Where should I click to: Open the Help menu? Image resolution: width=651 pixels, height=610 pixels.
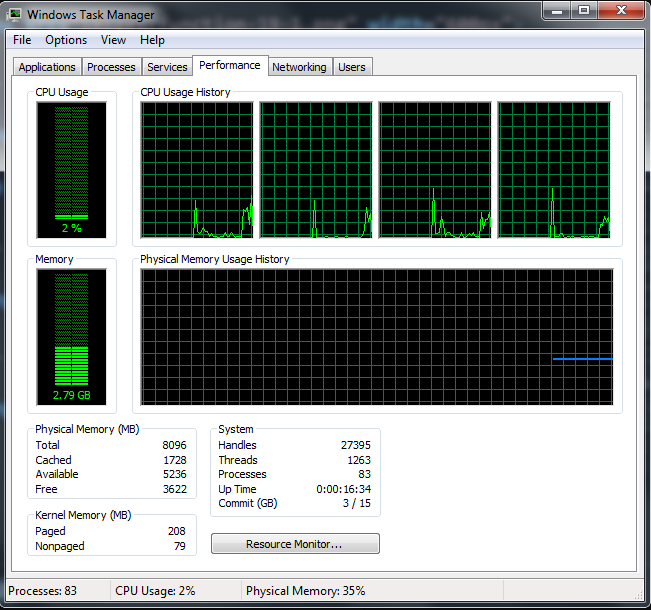152,40
